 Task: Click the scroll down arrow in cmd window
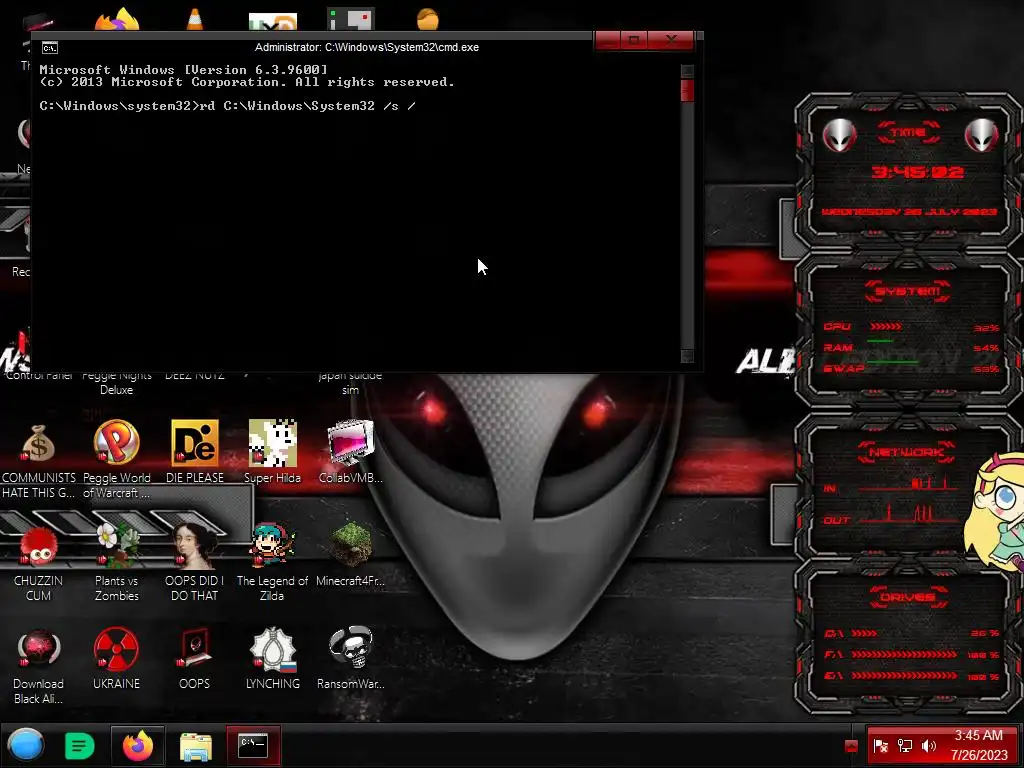(x=687, y=356)
